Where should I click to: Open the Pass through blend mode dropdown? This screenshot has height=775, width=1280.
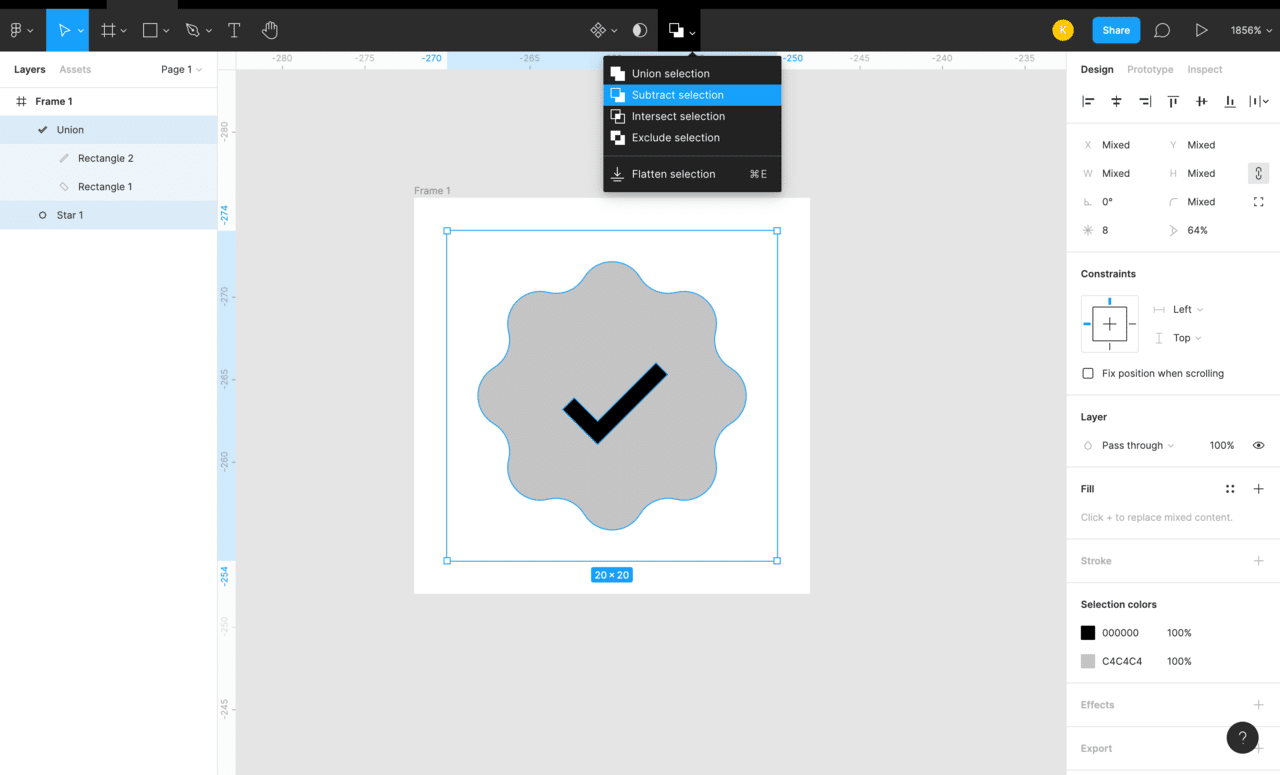click(x=1137, y=445)
